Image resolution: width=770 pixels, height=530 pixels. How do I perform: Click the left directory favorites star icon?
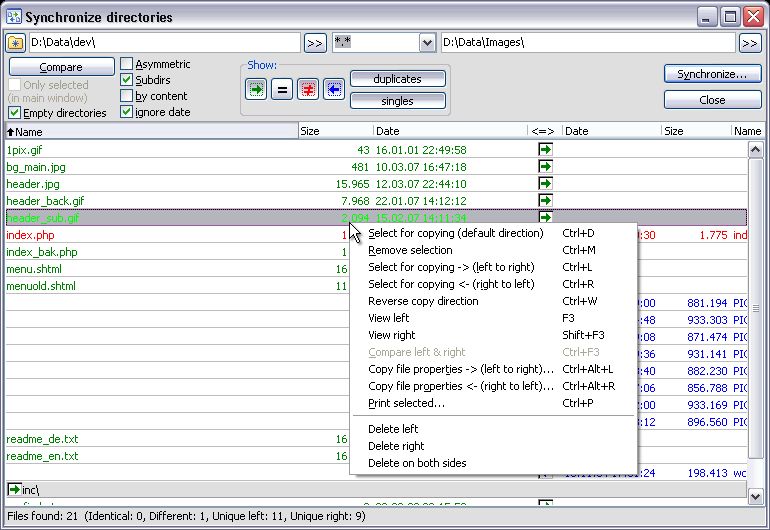click(x=16, y=43)
